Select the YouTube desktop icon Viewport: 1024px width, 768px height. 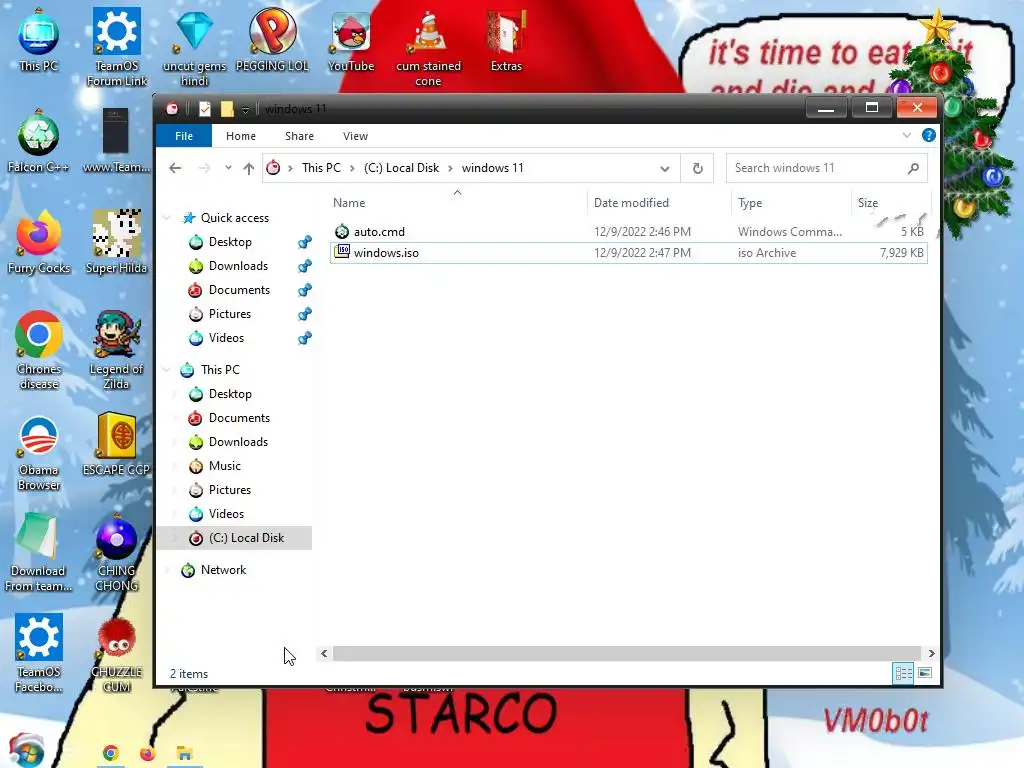pyautogui.click(x=351, y=40)
